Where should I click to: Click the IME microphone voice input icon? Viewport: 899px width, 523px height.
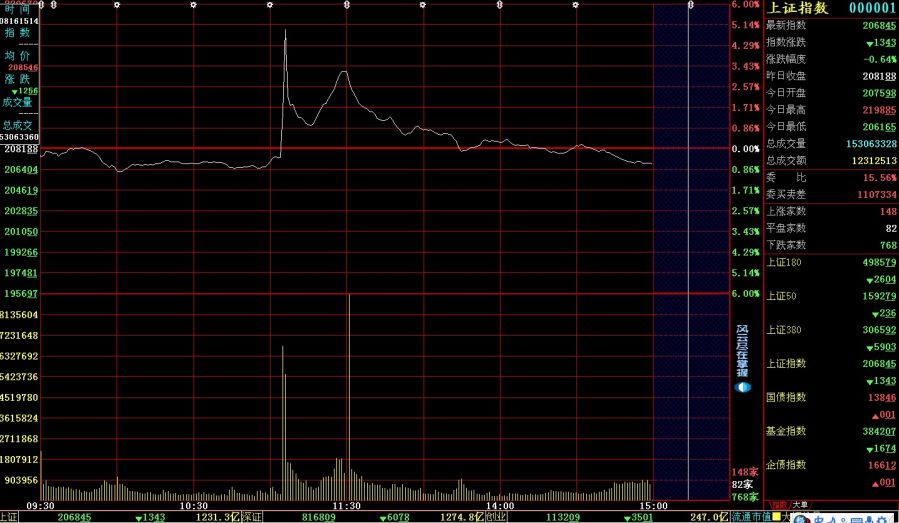point(870,521)
